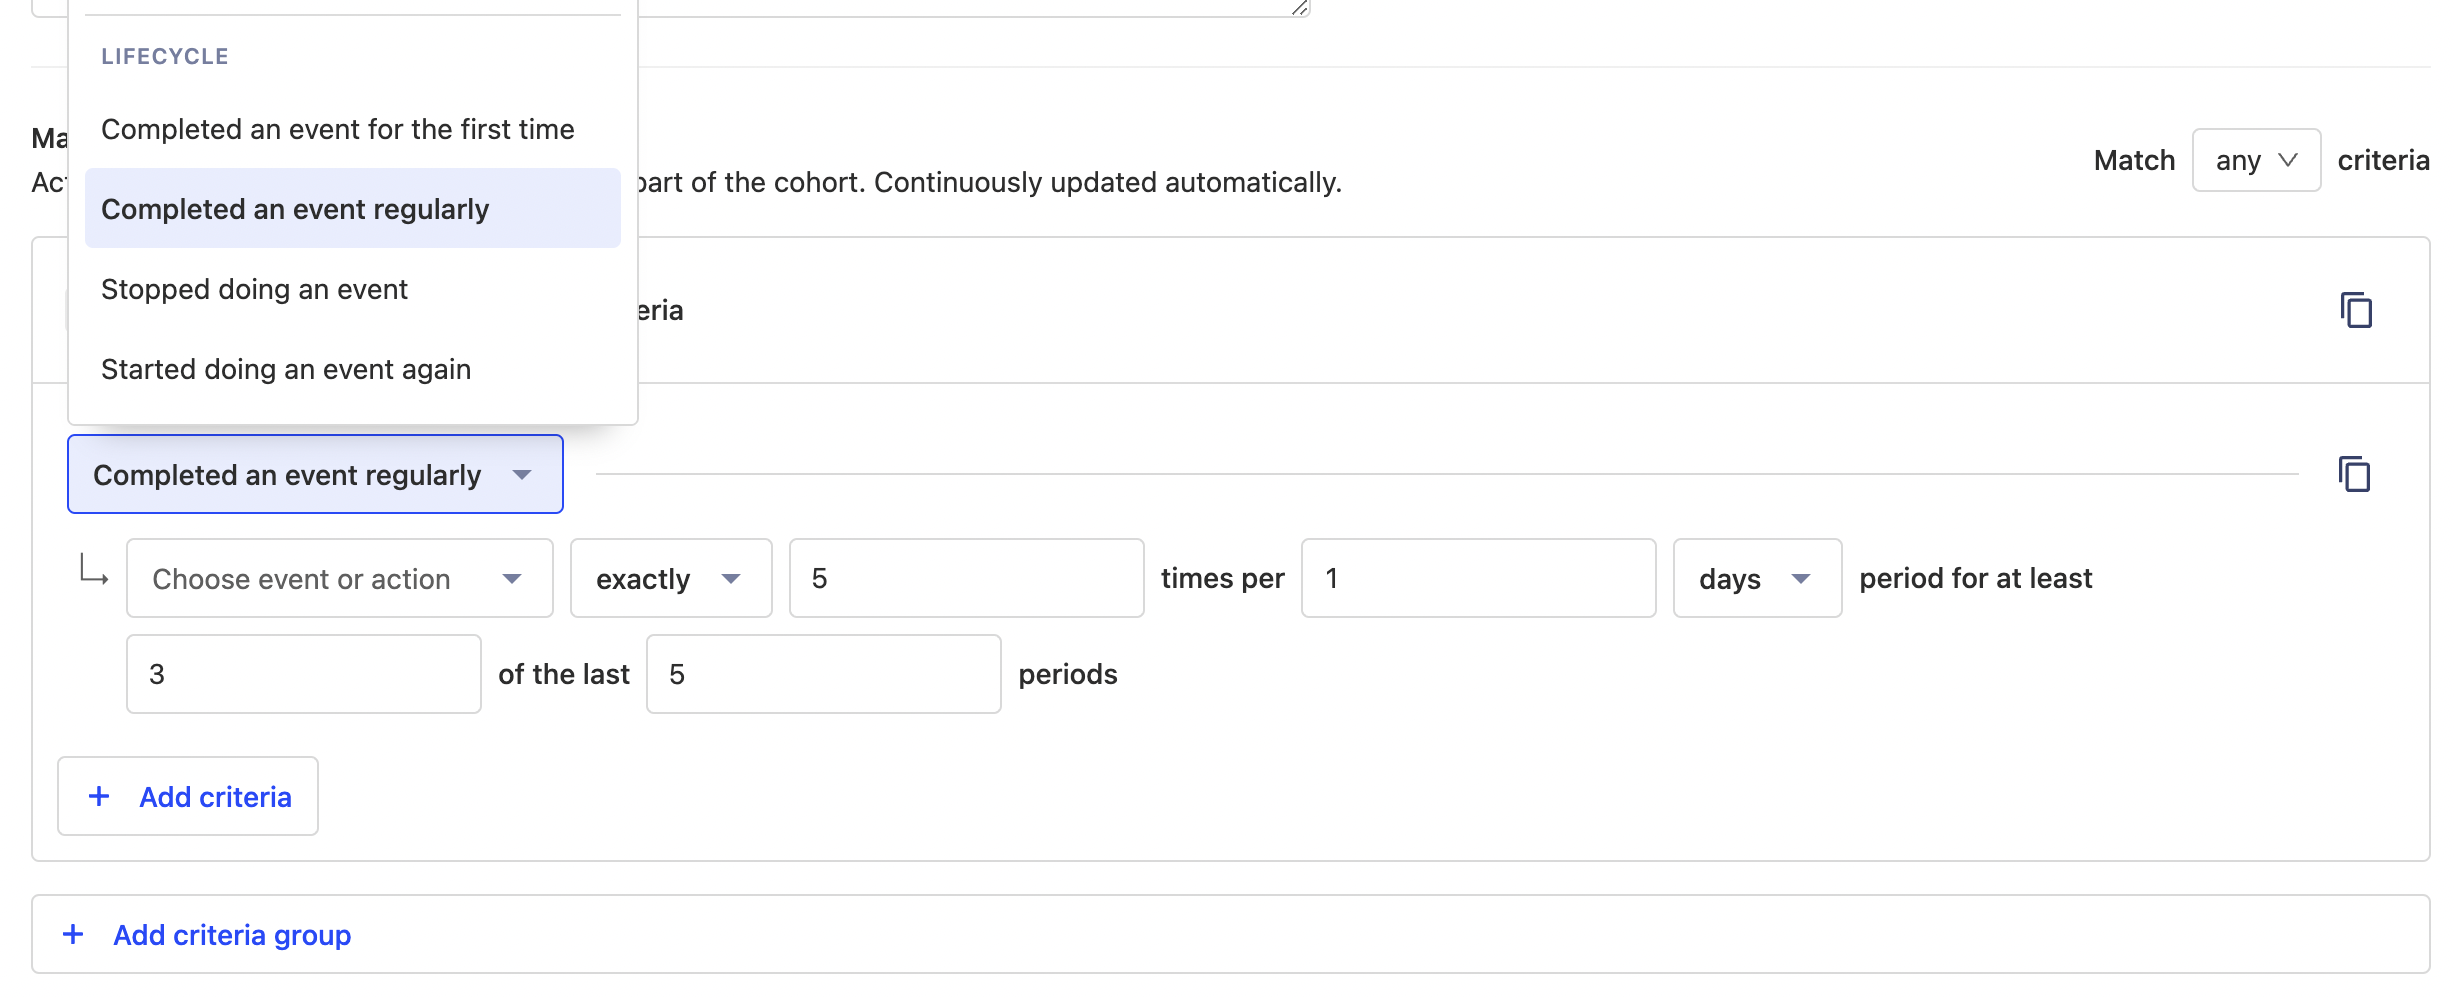Change Match criteria from any

(x=2256, y=159)
